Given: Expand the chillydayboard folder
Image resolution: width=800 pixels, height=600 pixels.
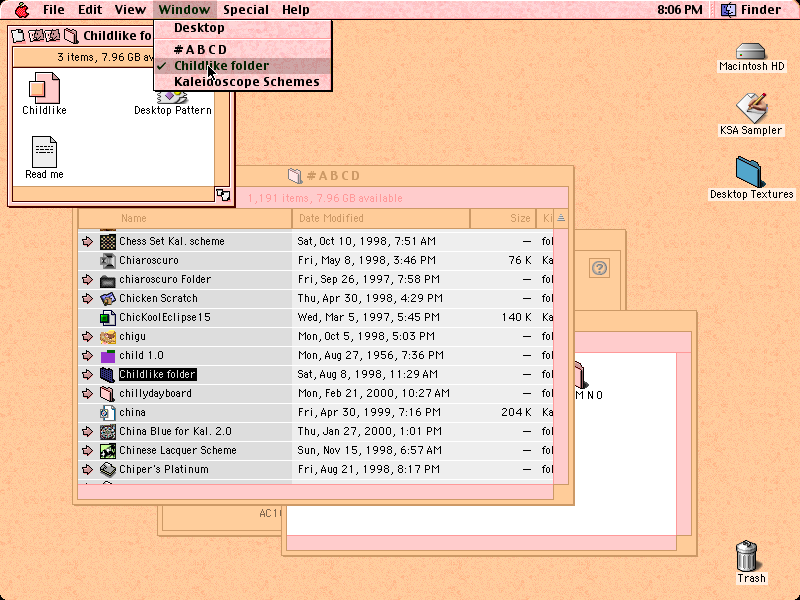Looking at the screenshot, I should click(87, 393).
